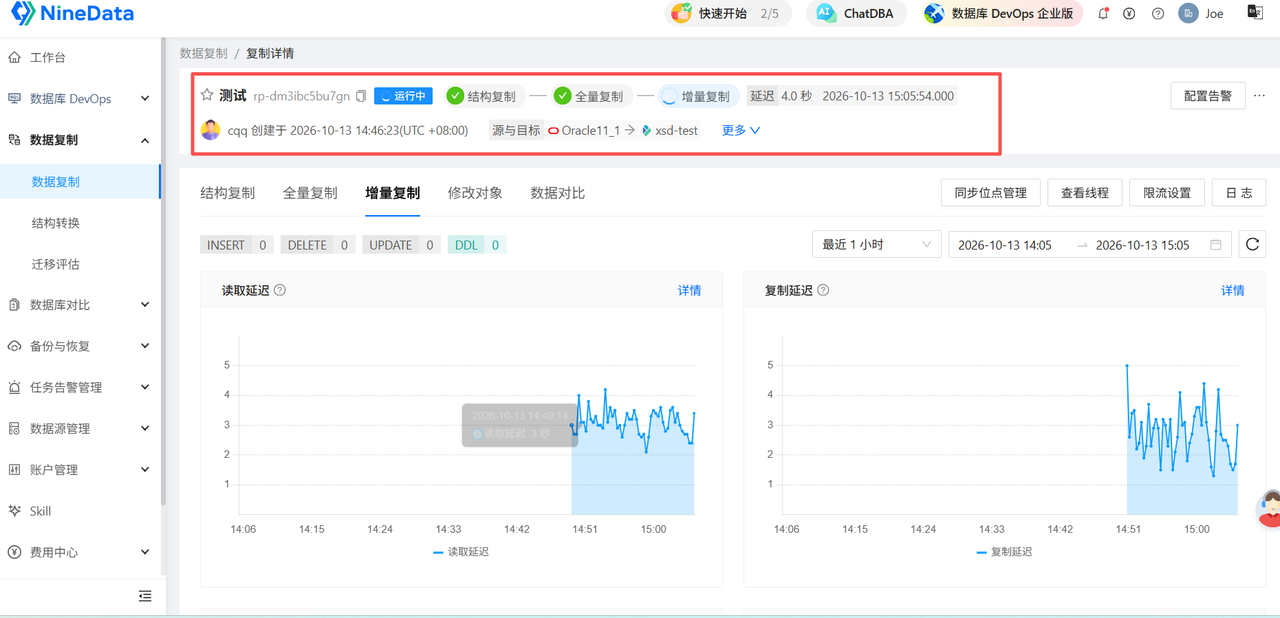
Task: Open the support chat avatar
Action: (x=1270, y=509)
